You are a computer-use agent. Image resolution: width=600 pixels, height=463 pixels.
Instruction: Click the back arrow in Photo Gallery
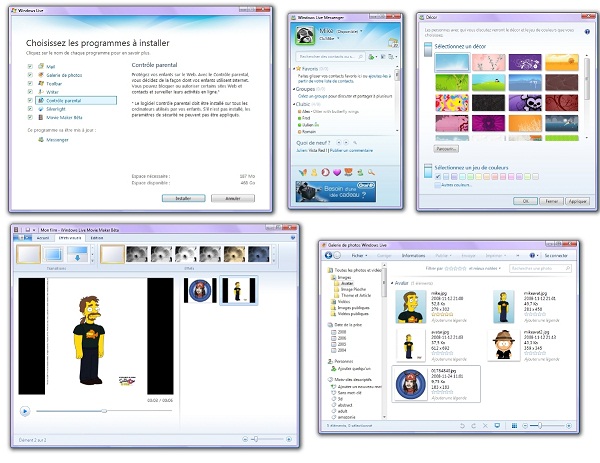pyautogui.click(x=328, y=255)
